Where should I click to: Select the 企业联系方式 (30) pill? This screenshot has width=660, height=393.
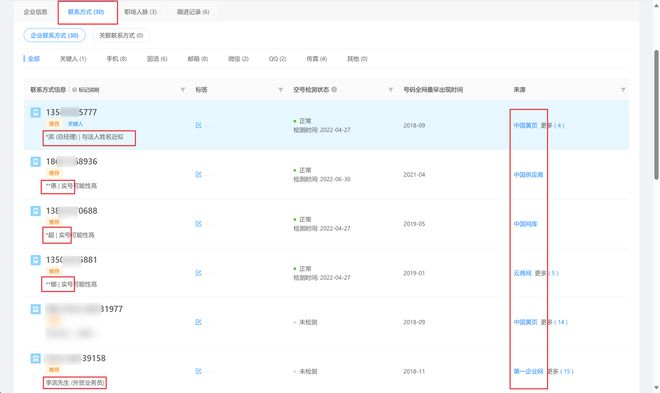(x=54, y=35)
